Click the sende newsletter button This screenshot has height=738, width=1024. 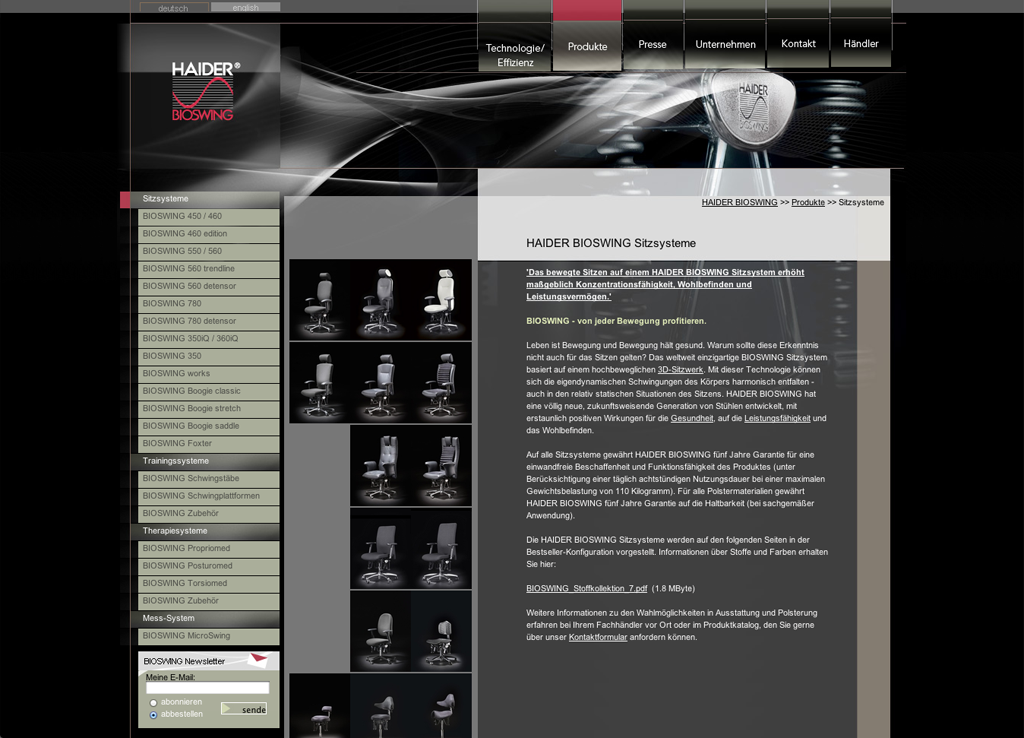[244, 709]
